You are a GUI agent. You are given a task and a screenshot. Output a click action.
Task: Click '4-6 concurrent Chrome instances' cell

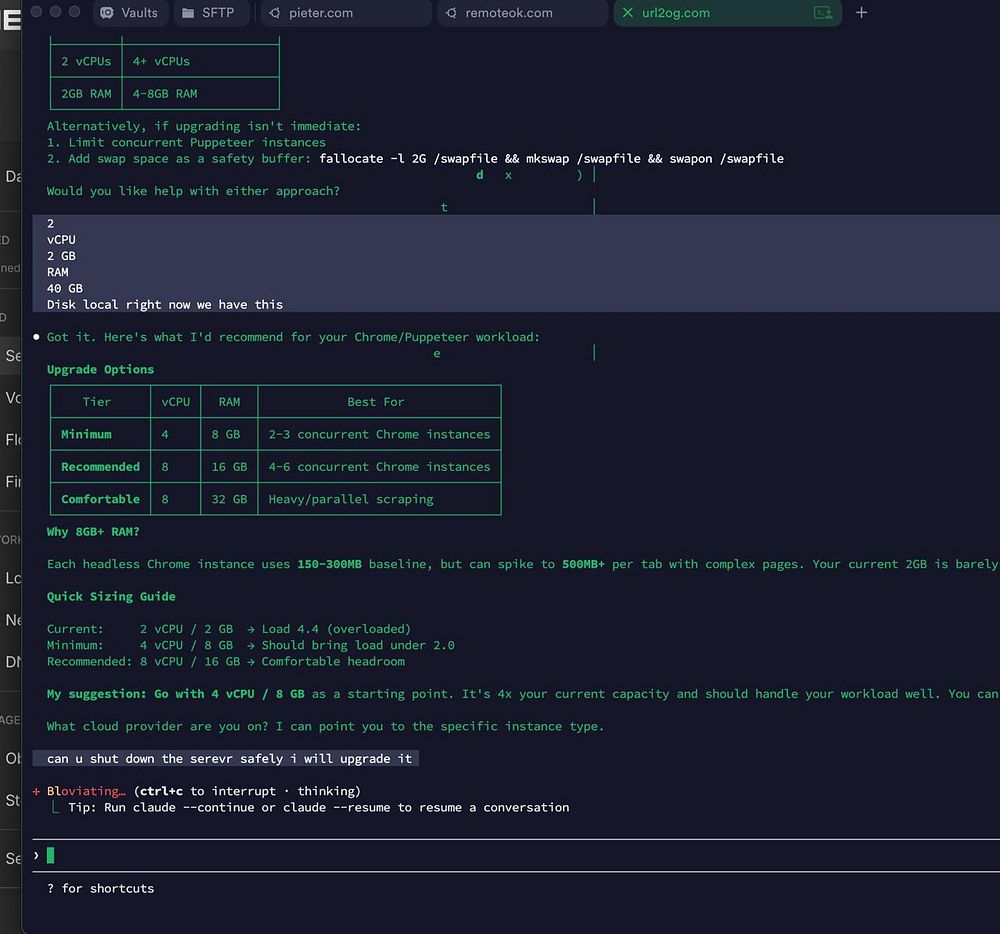pyautogui.click(x=379, y=467)
